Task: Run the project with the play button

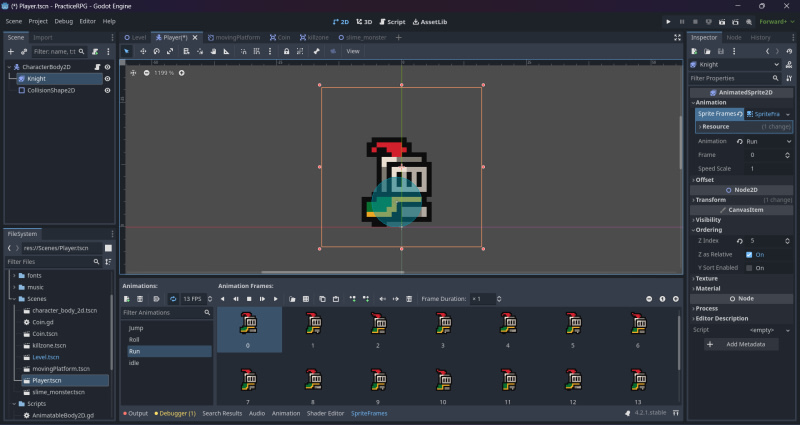Action: point(669,20)
